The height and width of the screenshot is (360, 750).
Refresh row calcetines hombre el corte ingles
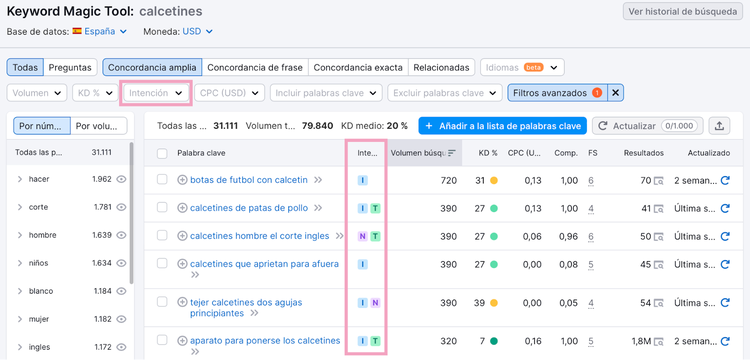pos(725,236)
